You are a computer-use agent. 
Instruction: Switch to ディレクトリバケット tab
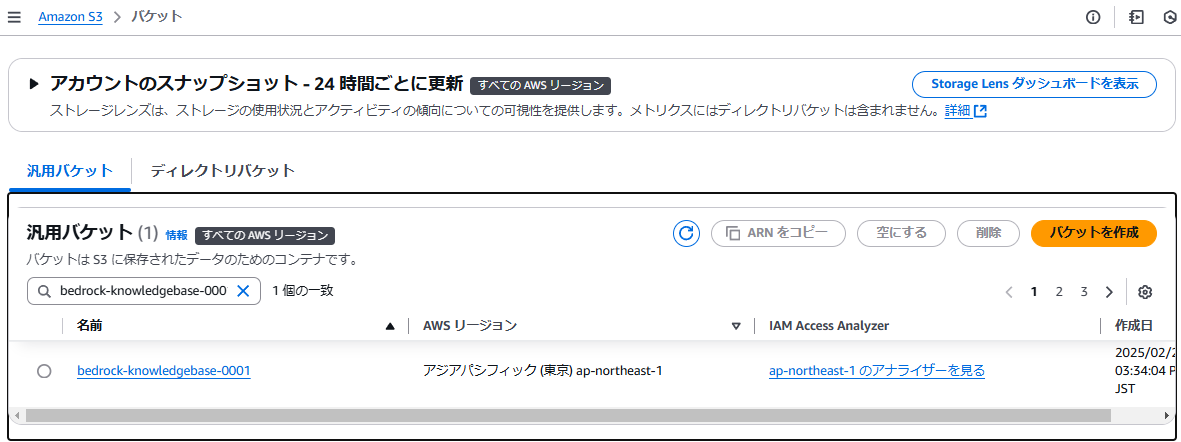[222, 170]
